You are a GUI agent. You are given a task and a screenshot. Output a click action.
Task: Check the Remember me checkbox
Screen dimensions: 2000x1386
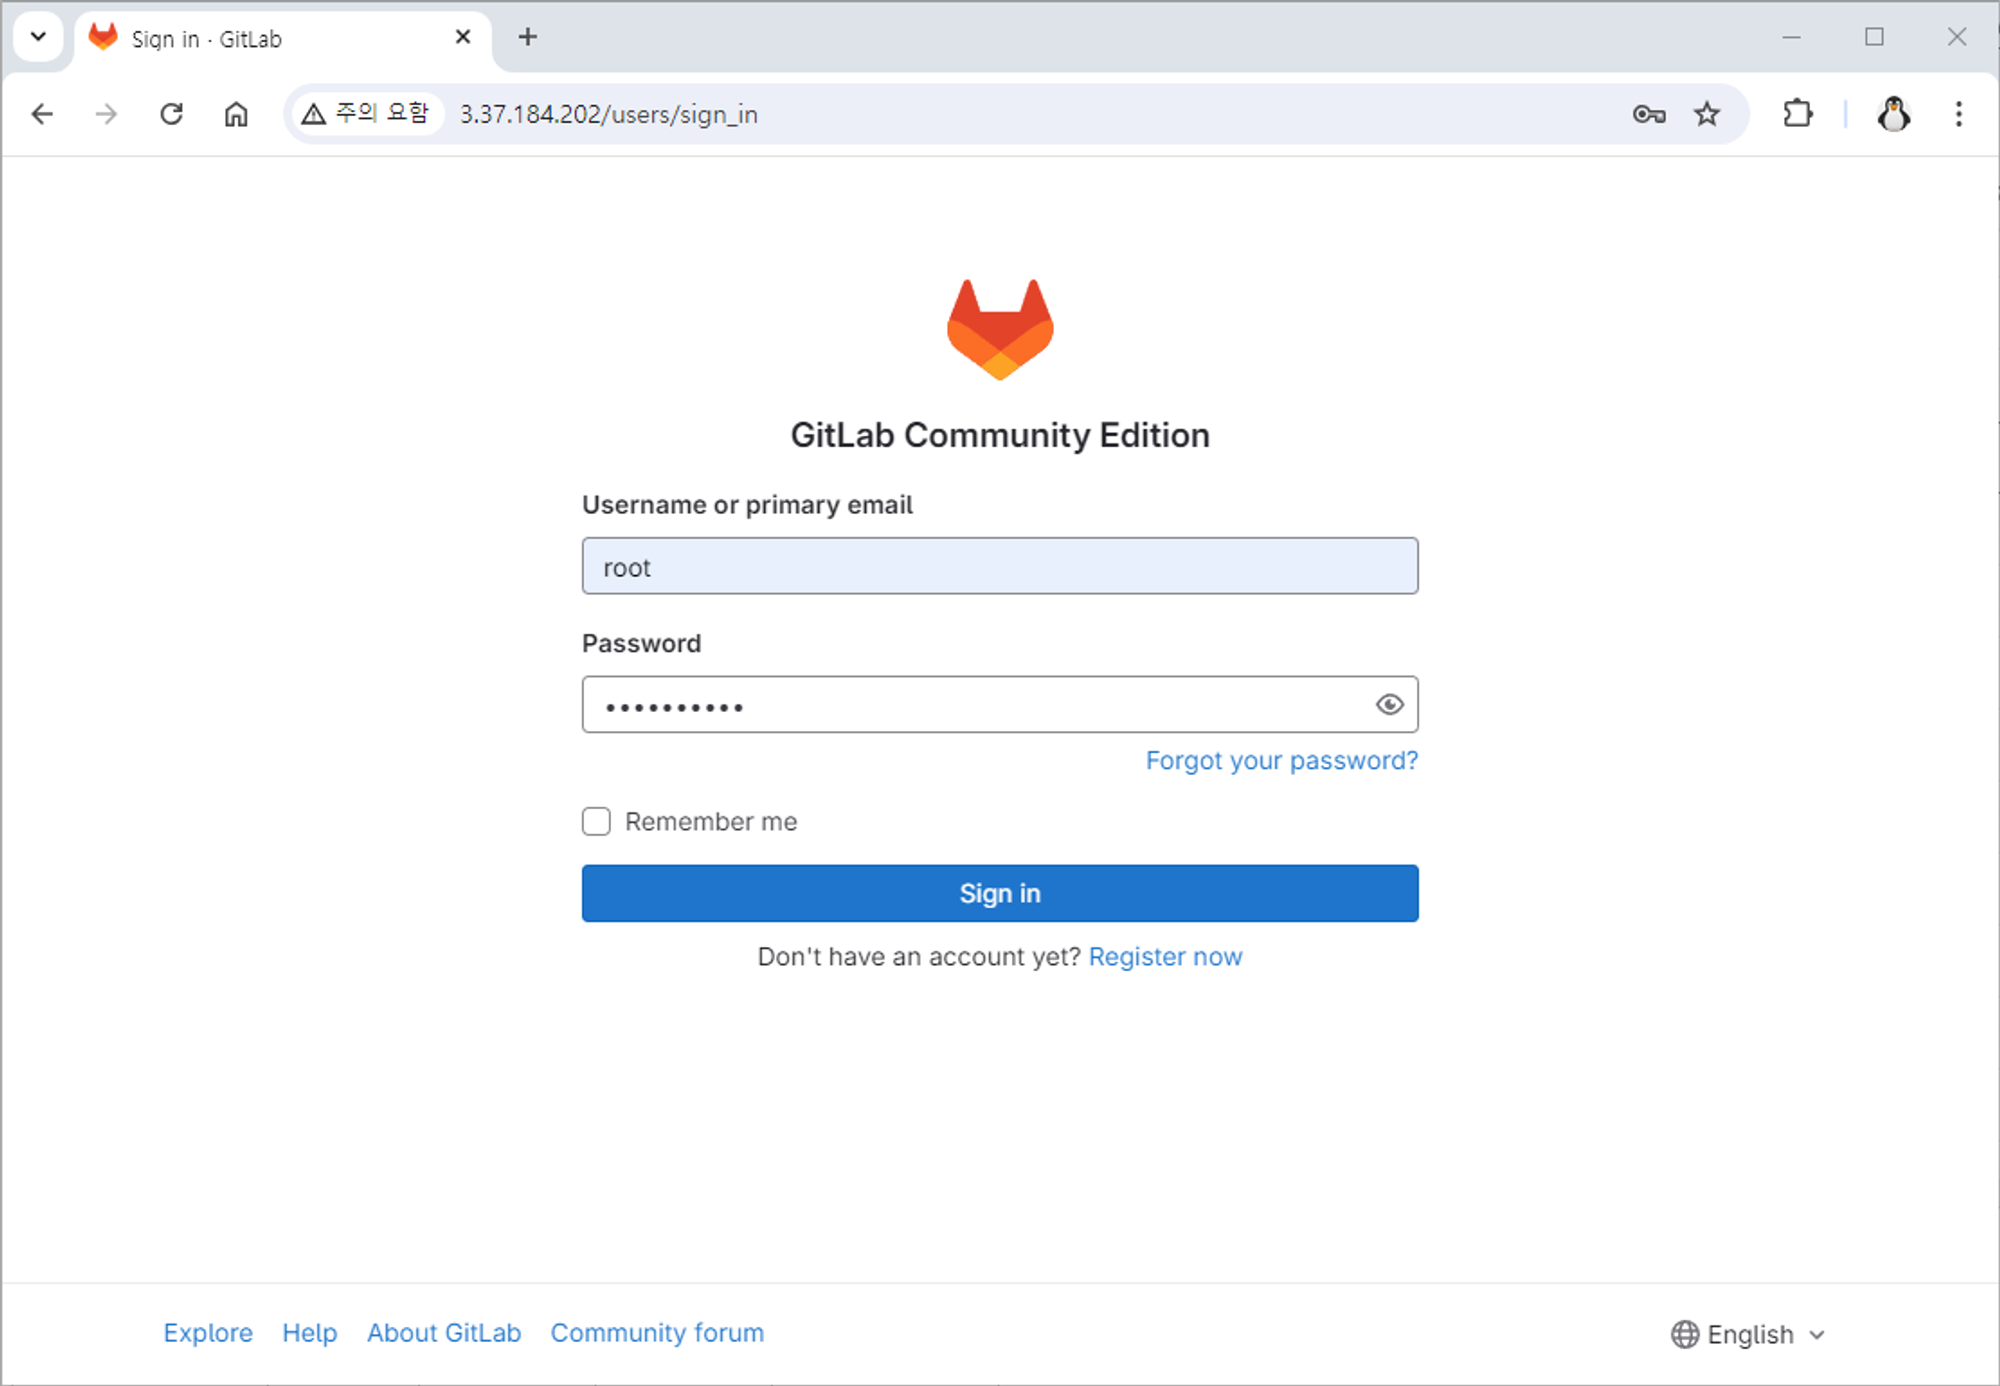pyautogui.click(x=596, y=821)
